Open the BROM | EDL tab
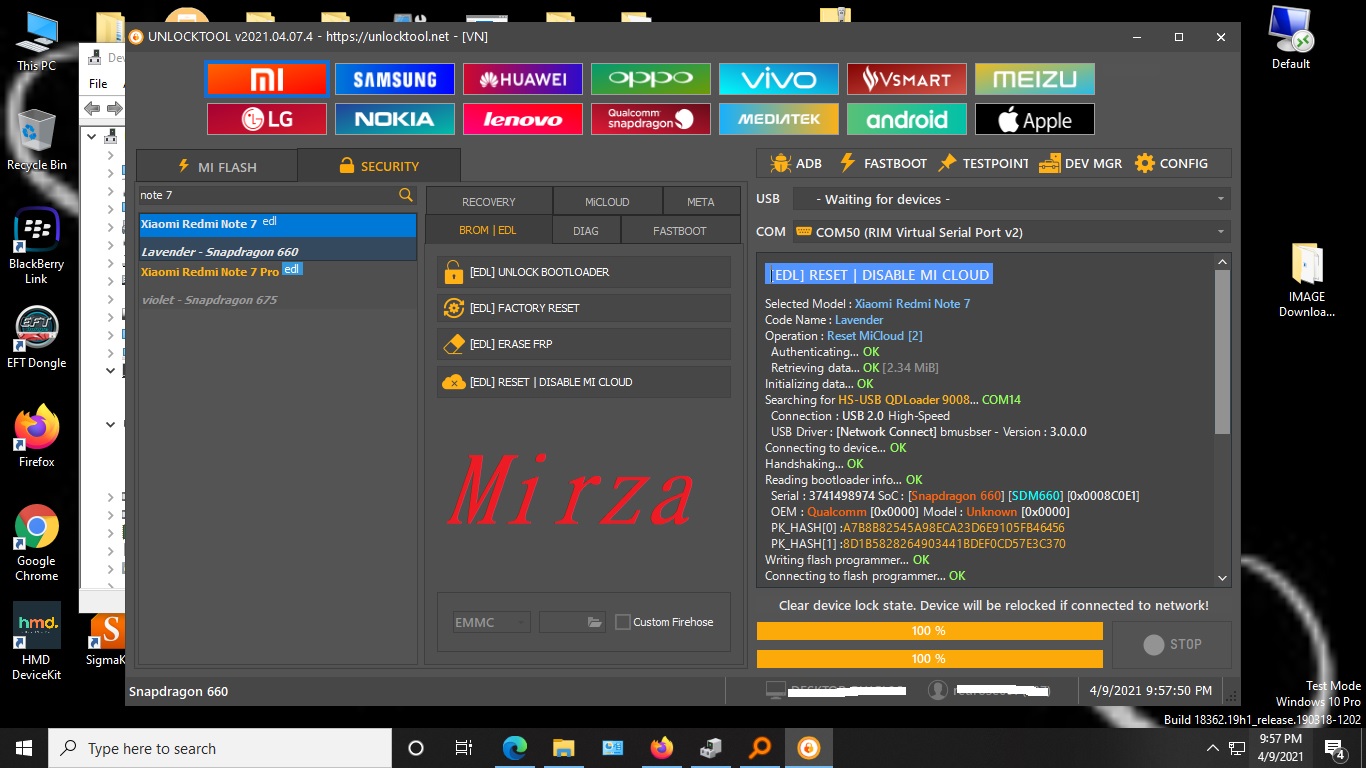This screenshot has height=768, width=1366. (x=488, y=230)
